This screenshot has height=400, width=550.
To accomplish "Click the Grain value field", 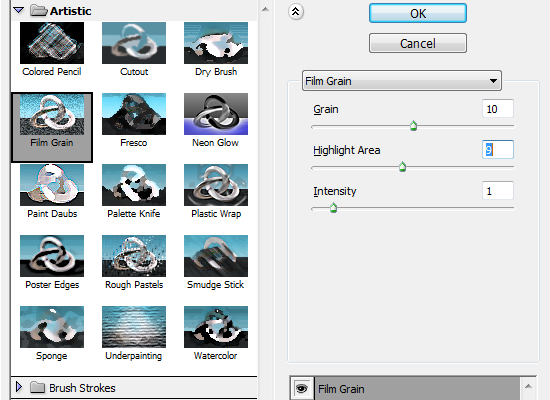I will tap(498, 108).
